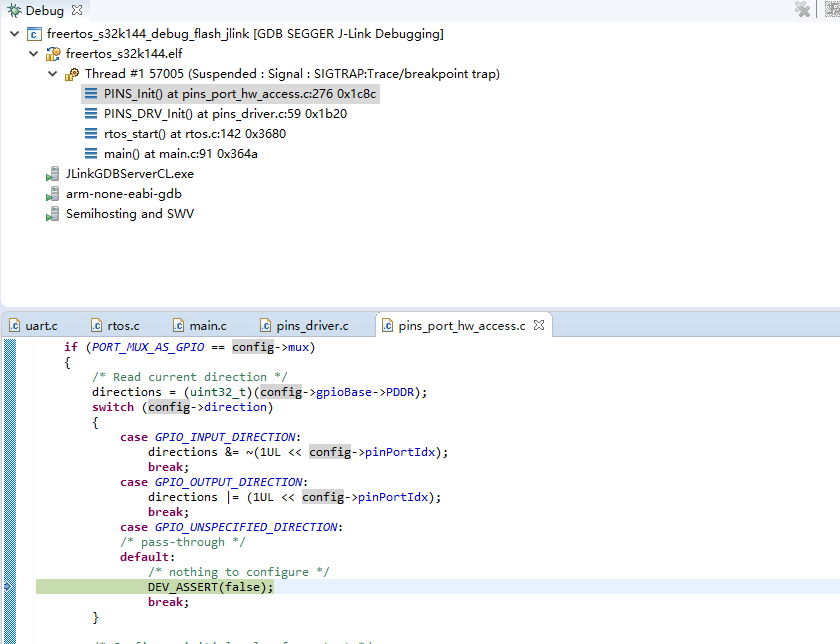Click the directions |= assignment line
Viewport: 840px width, 644px height.
coord(295,497)
